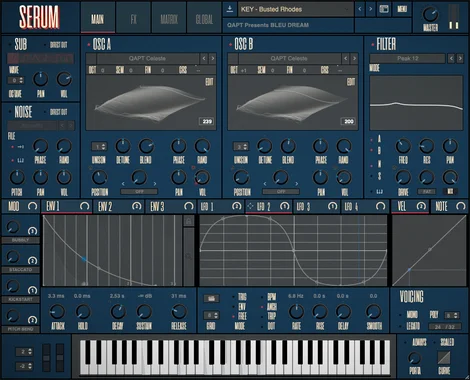Click the blue envelope curve point
Screen dimensions: 470x380
pos(84,259)
